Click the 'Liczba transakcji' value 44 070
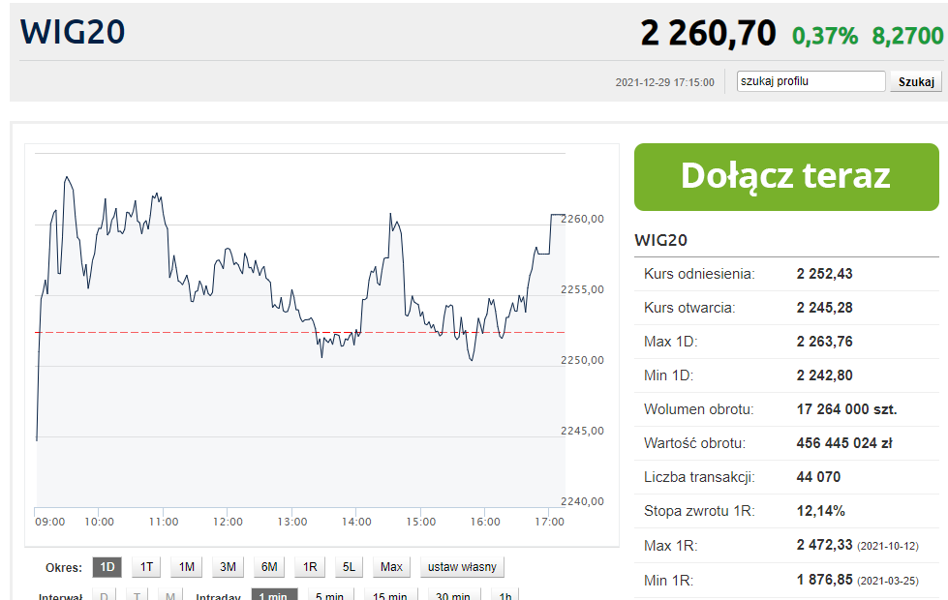Viewport: 948px width, 600px height. pos(818,477)
